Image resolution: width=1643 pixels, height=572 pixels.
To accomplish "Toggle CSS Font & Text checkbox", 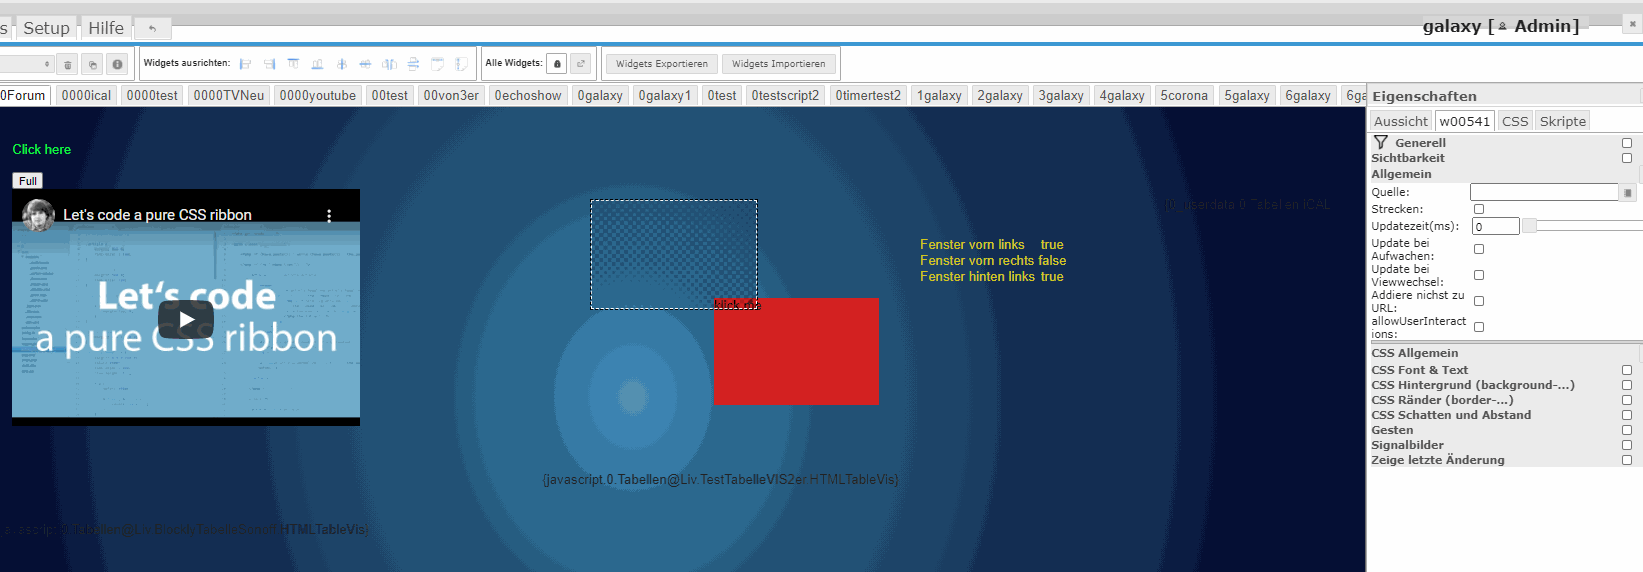I will pos(1627,370).
